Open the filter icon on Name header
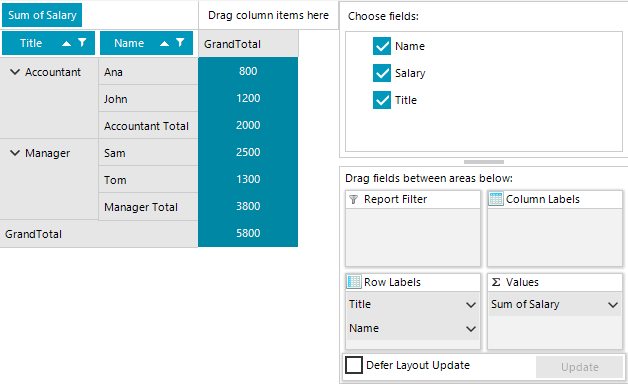Image resolution: width=628 pixels, height=384 pixels. pos(180,42)
